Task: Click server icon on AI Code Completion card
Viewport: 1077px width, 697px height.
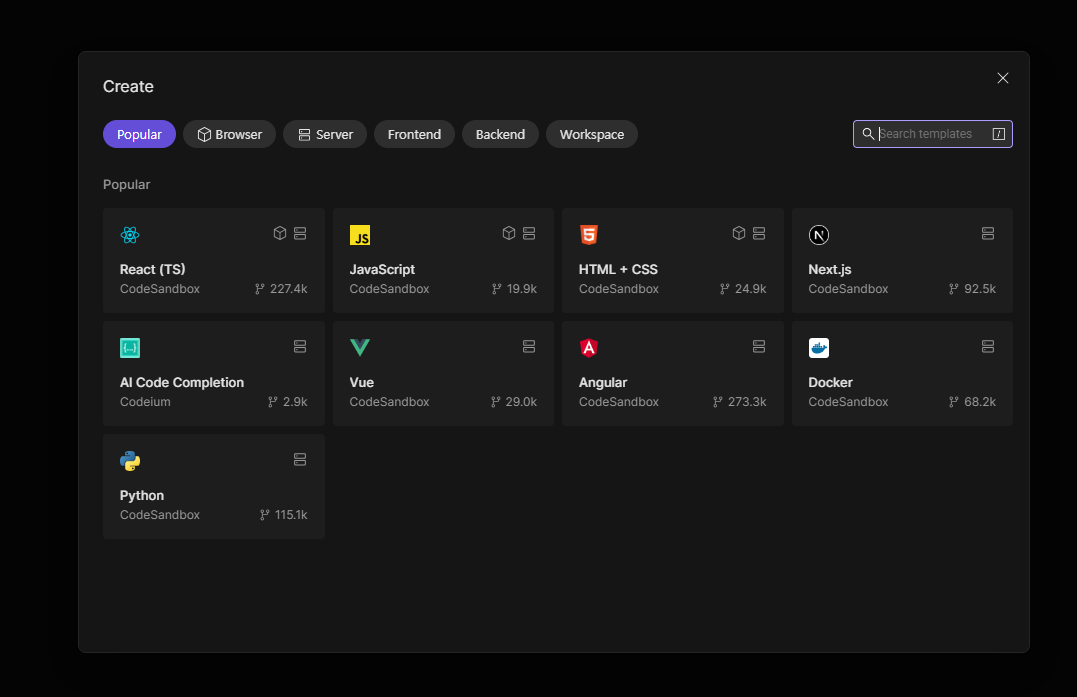Action: click(300, 347)
